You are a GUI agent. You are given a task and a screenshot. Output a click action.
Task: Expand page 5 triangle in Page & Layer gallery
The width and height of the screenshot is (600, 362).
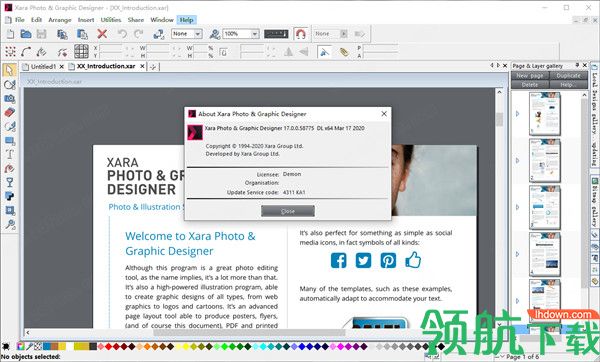(x=518, y=301)
